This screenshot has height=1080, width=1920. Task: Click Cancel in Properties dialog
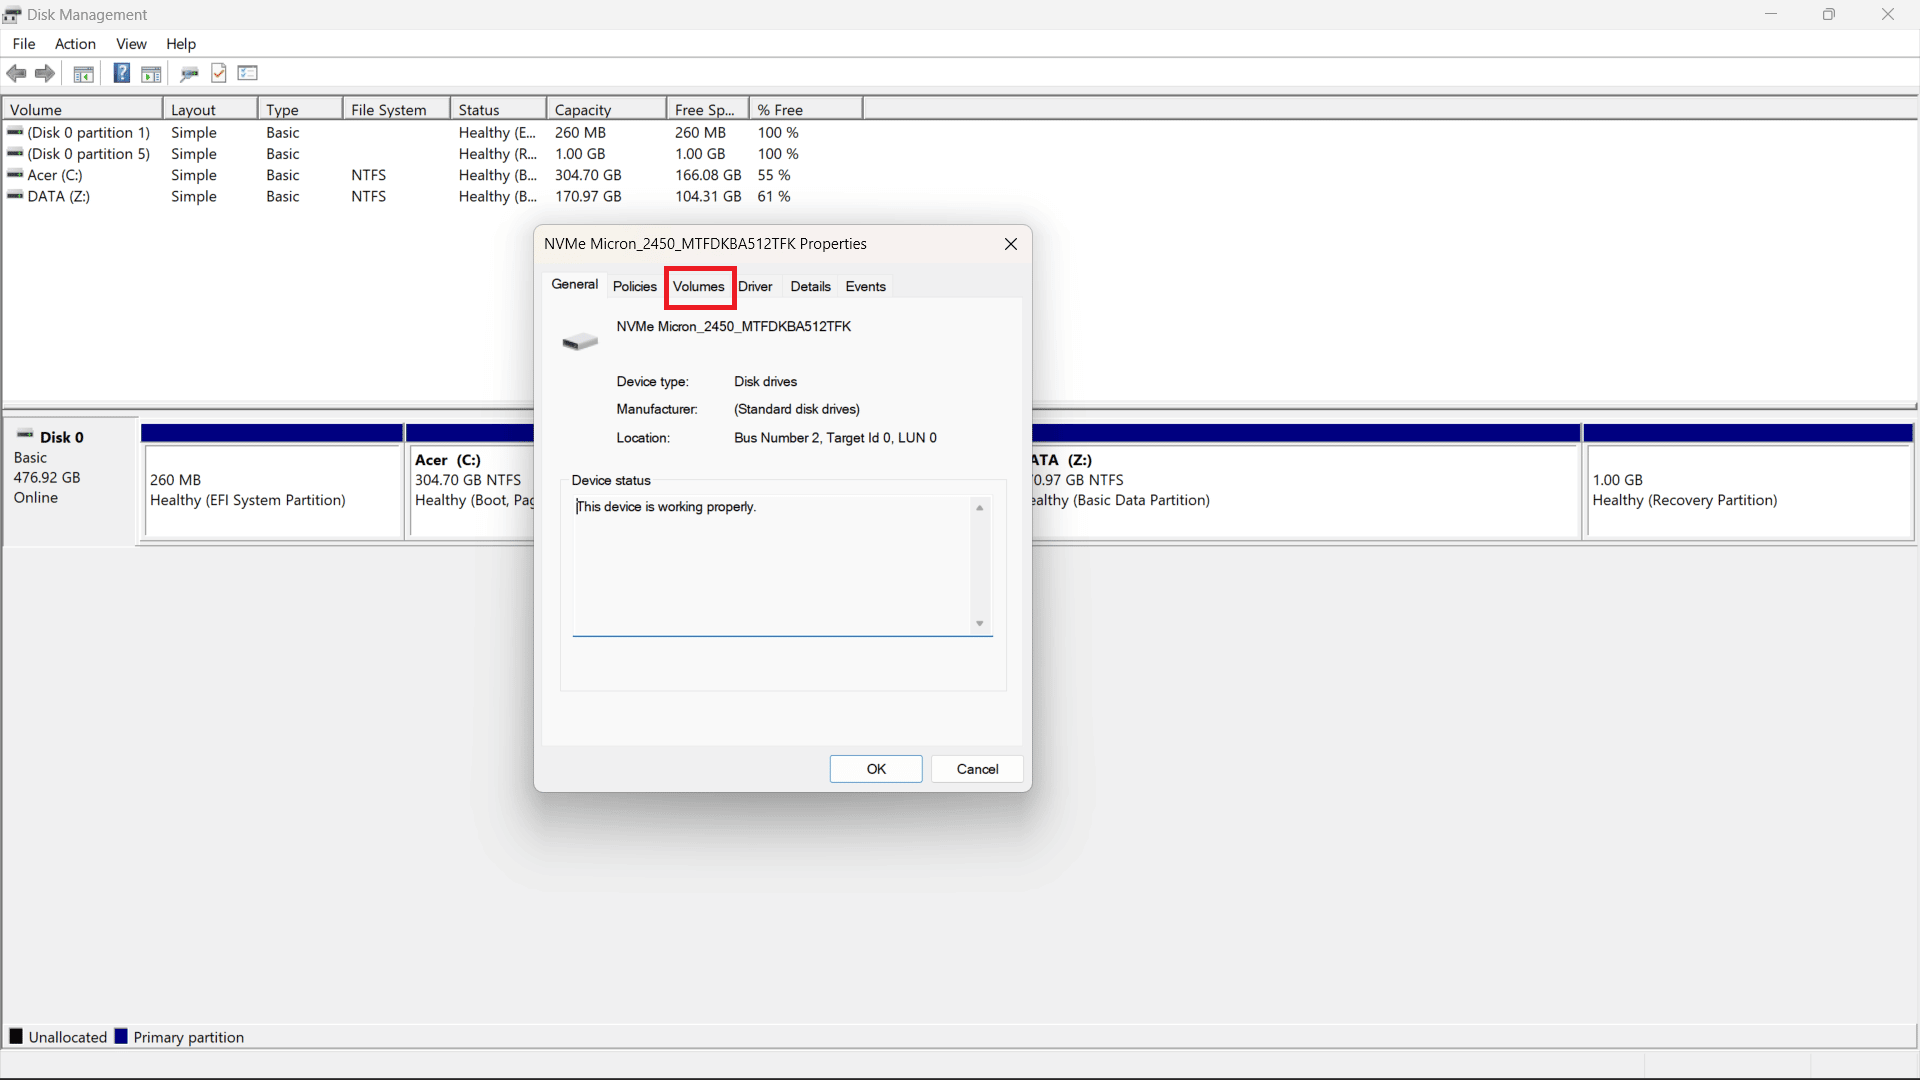(x=977, y=769)
